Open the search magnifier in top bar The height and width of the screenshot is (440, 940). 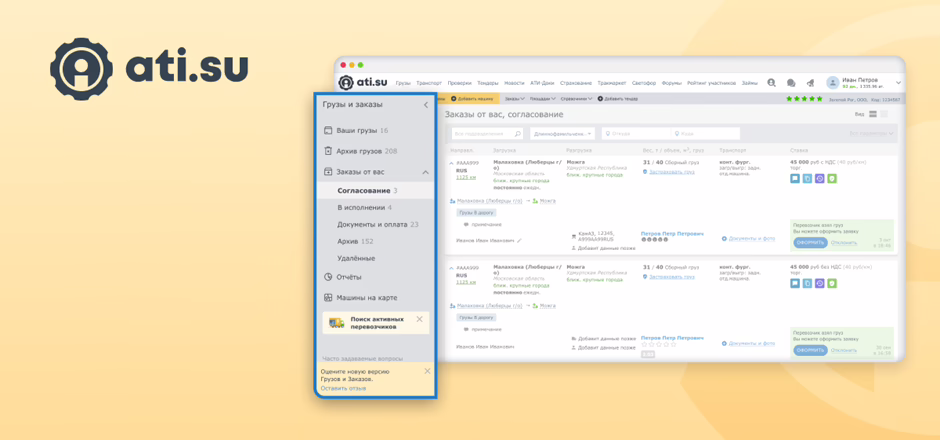point(771,83)
